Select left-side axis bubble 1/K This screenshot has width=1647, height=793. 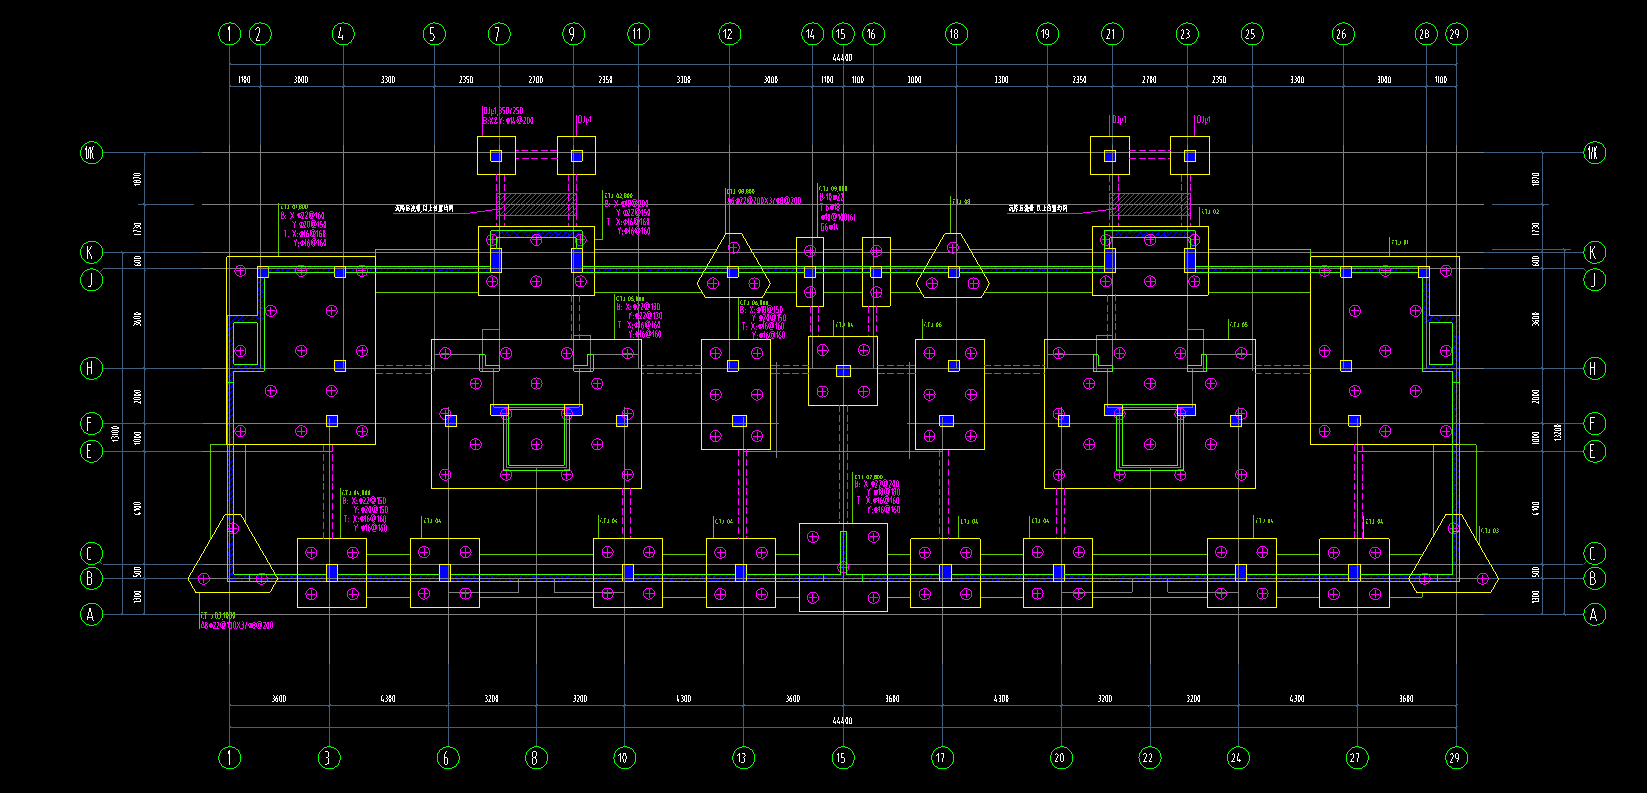91,153
